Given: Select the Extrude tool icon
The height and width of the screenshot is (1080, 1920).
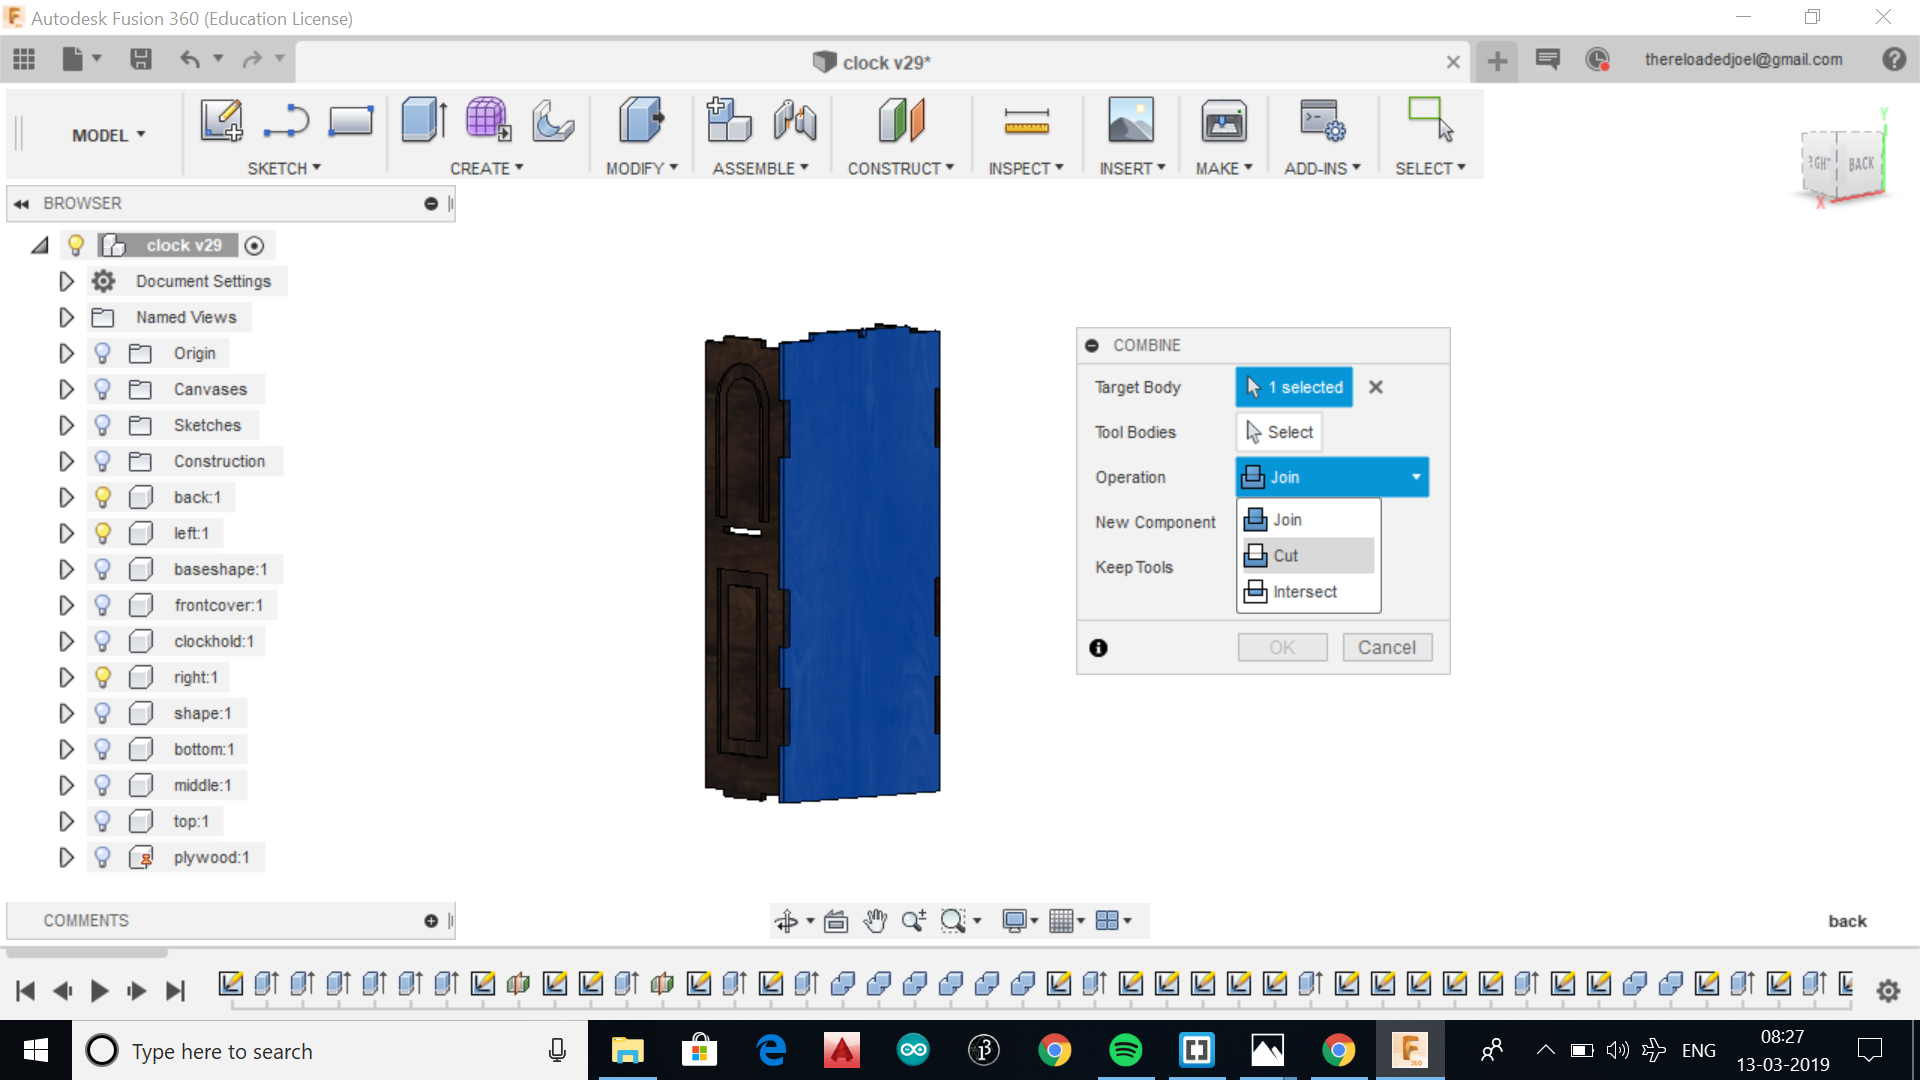Looking at the screenshot, I should pyautogui.click(x=424, y=120).
